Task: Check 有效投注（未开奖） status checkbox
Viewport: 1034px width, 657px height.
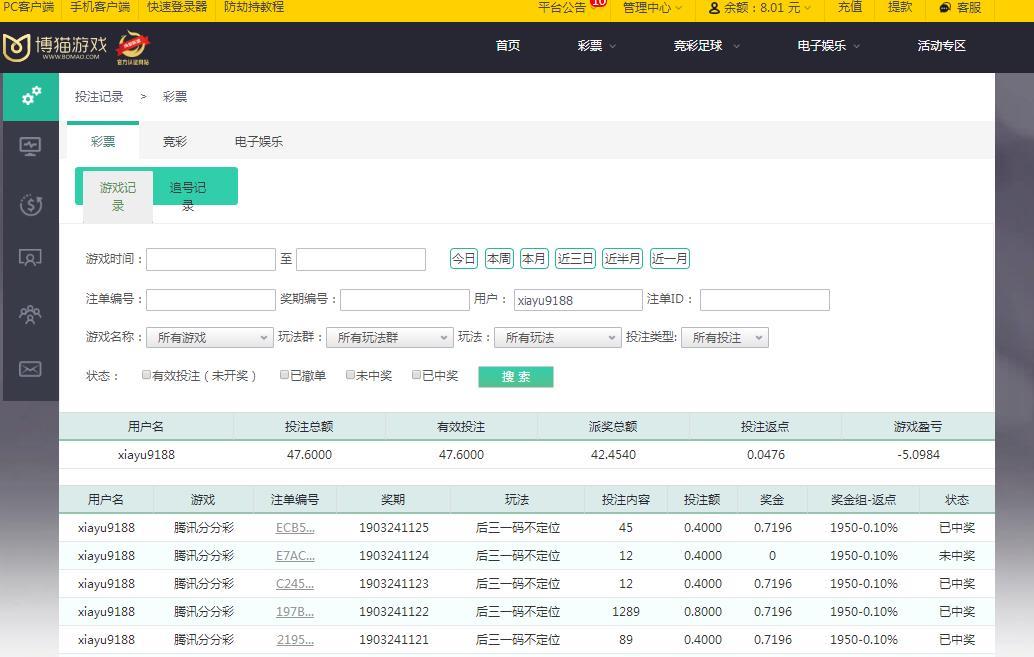Action: pyautogui.click(x=146, y=375)
